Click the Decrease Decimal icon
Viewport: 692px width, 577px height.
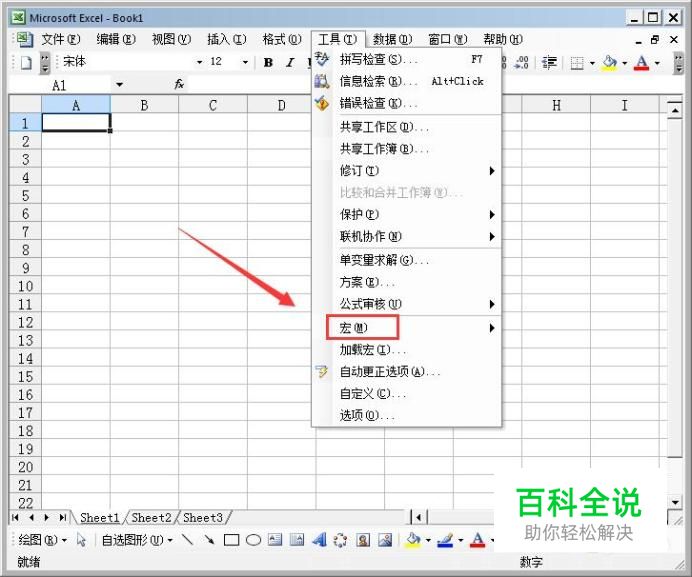tap(521, 63)
